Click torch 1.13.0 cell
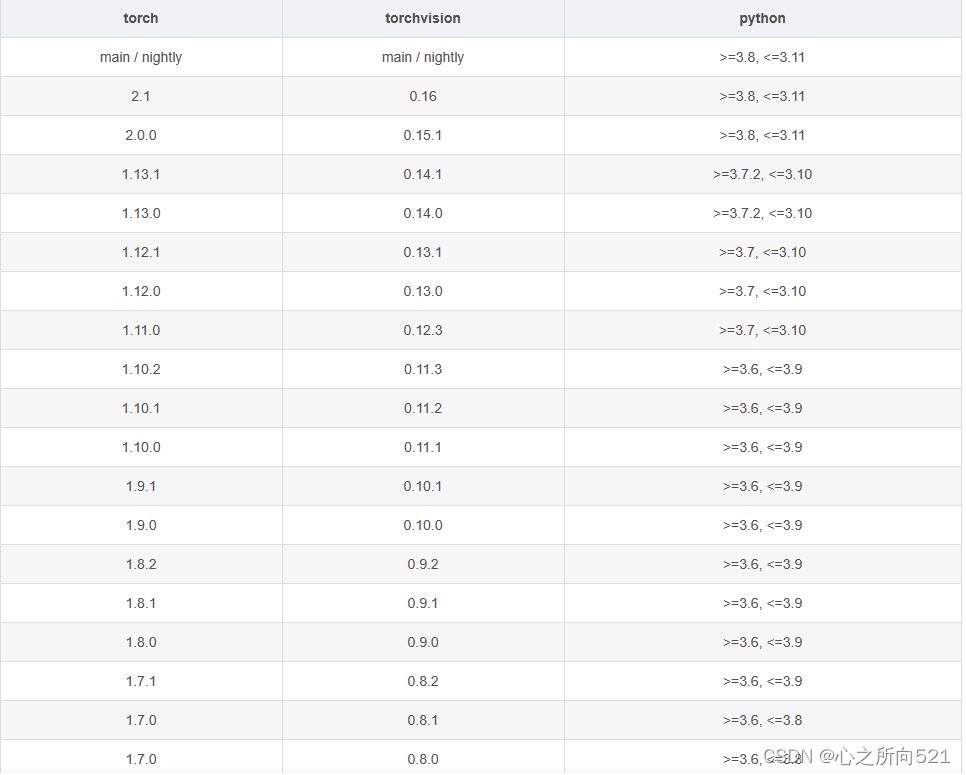Image resolution: width=966 pixels, height=775 pixels. (x=141, y=213)
